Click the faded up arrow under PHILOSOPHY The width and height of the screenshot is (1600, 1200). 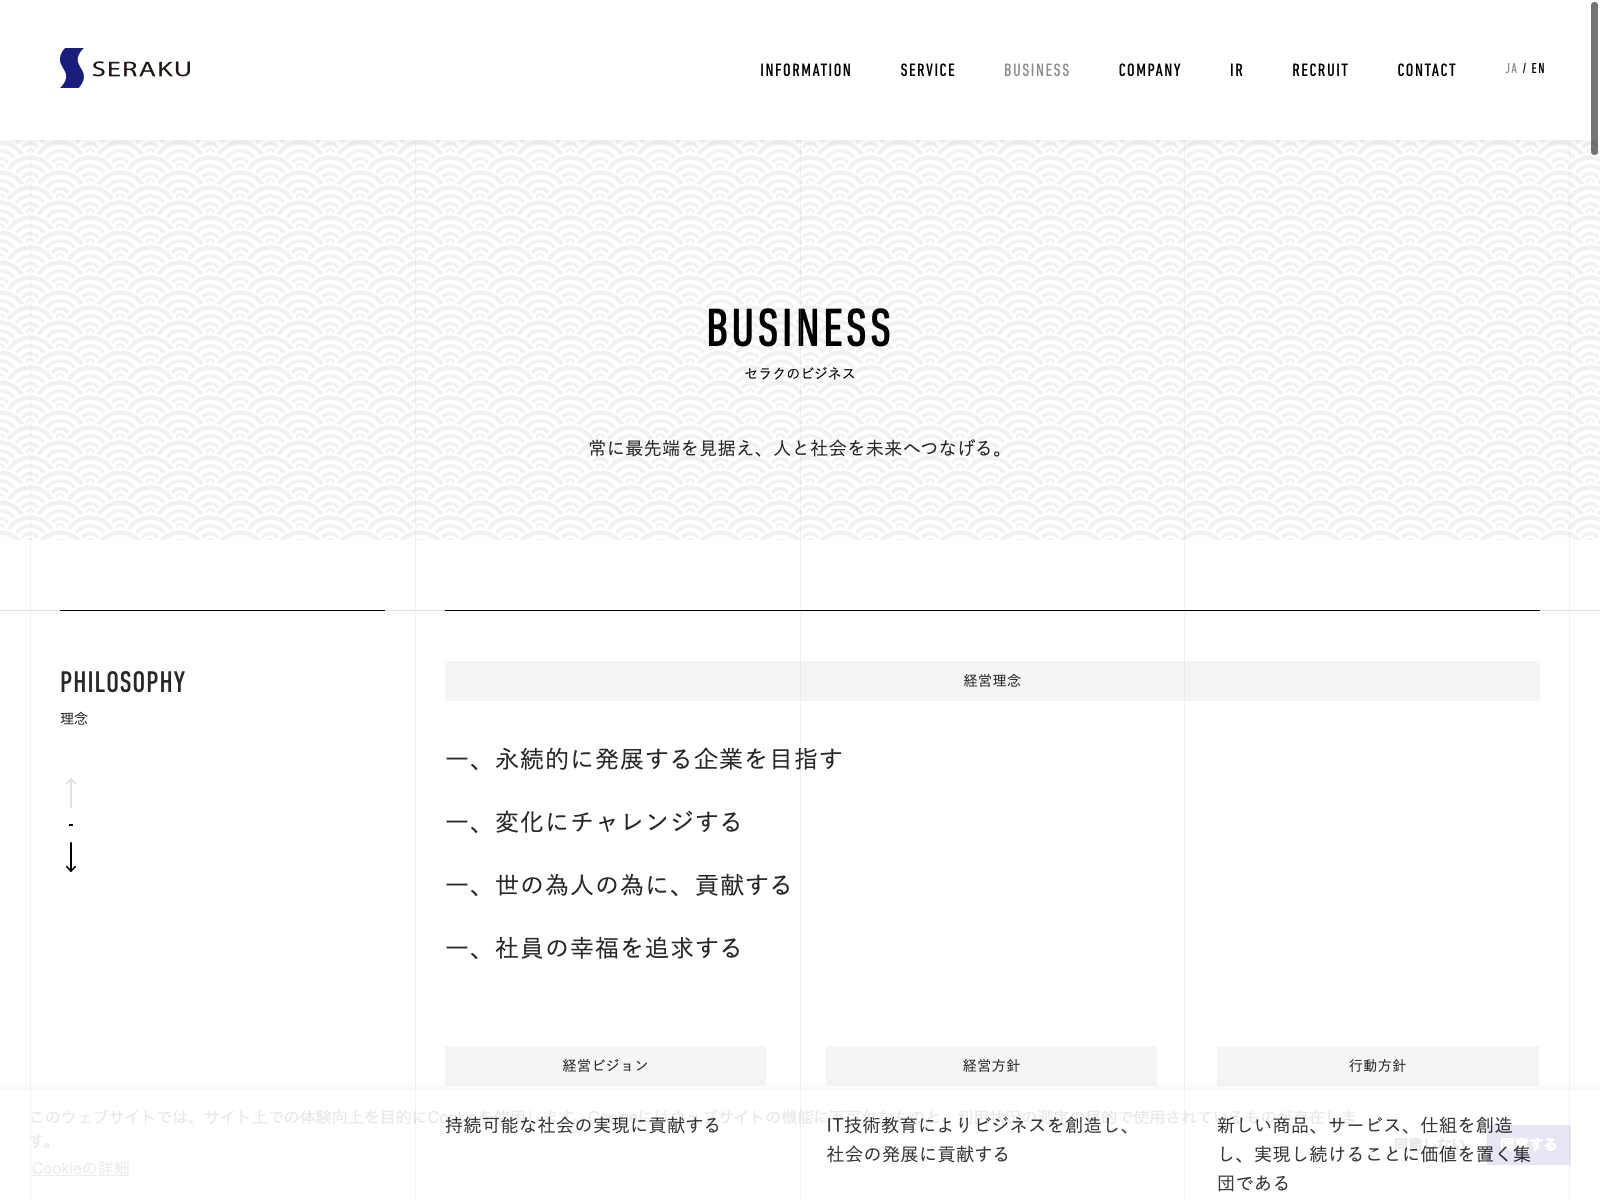(x=71, y=792)
